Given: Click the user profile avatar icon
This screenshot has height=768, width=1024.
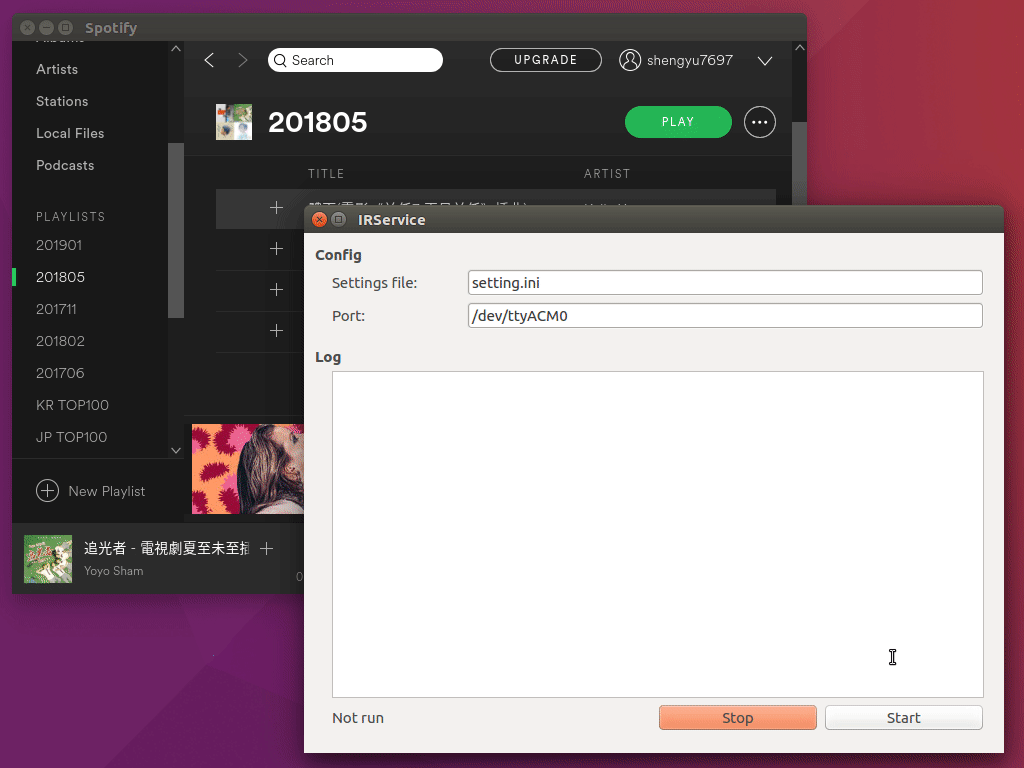Looking at the screenshot, I should 630,61.
